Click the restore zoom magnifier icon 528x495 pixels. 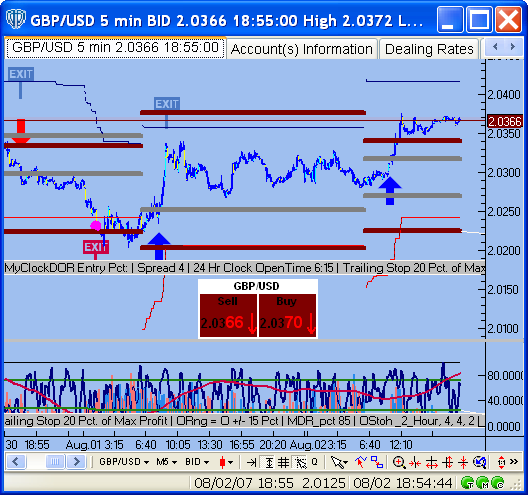(x=480, y=462)
